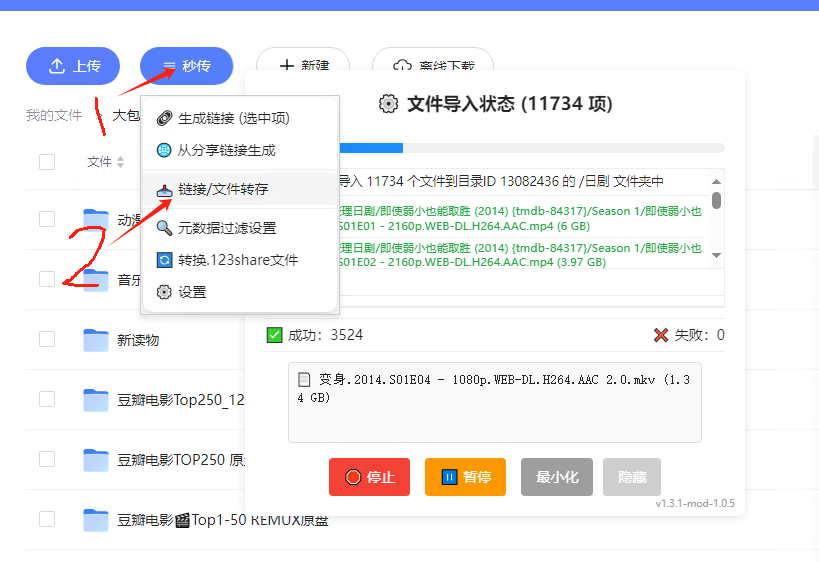This screenshot has height=562, width=819.
Task: Select checkbox for 豆瓣电影TOP250 原盘 folder
Action: click(47, 459)
